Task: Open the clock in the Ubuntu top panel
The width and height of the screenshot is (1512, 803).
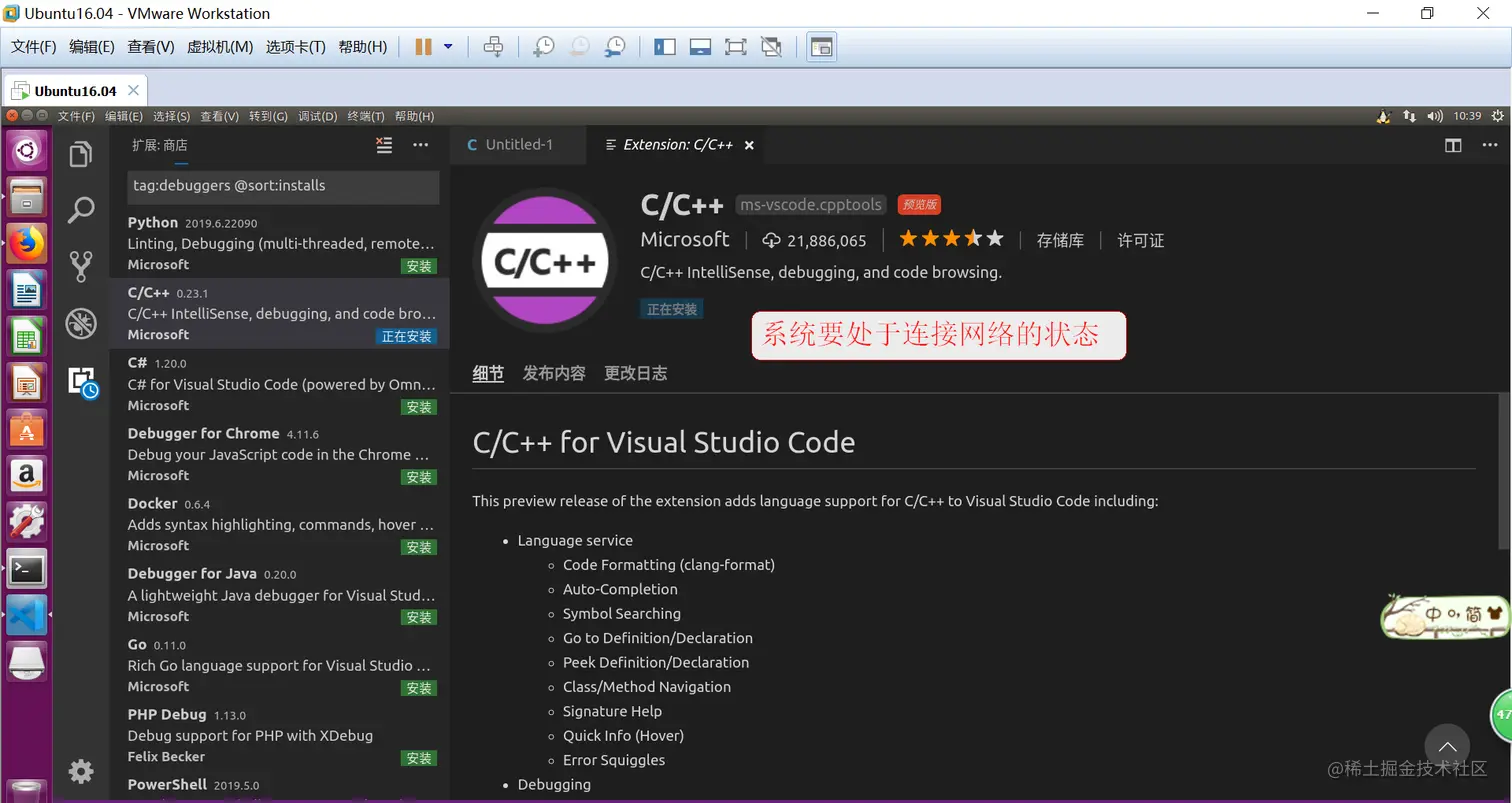Action: click(x=1467, y=116)
